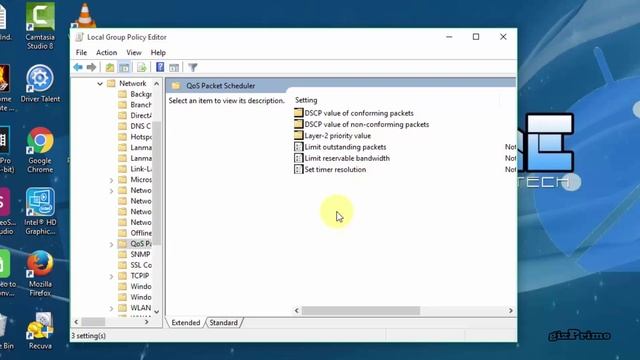This screenshot has height=360, width=640.
Task: Click the settings list horizontal scrollbar thumb
Action: click(361, 311)
